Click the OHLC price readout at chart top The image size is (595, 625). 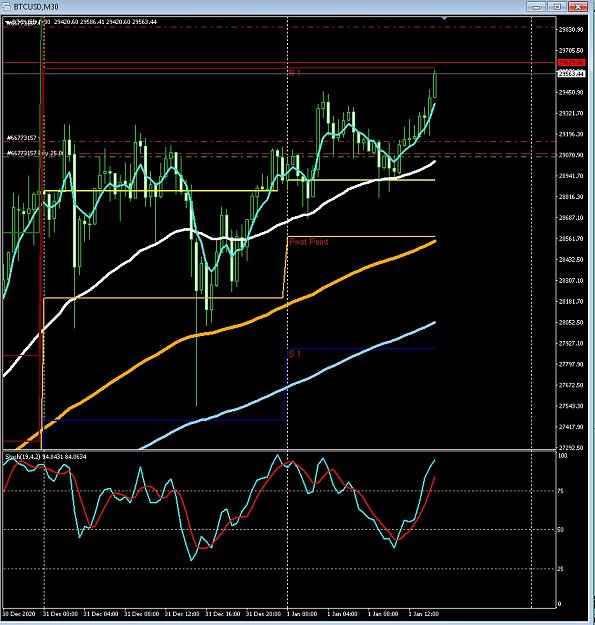click(105, 22)
